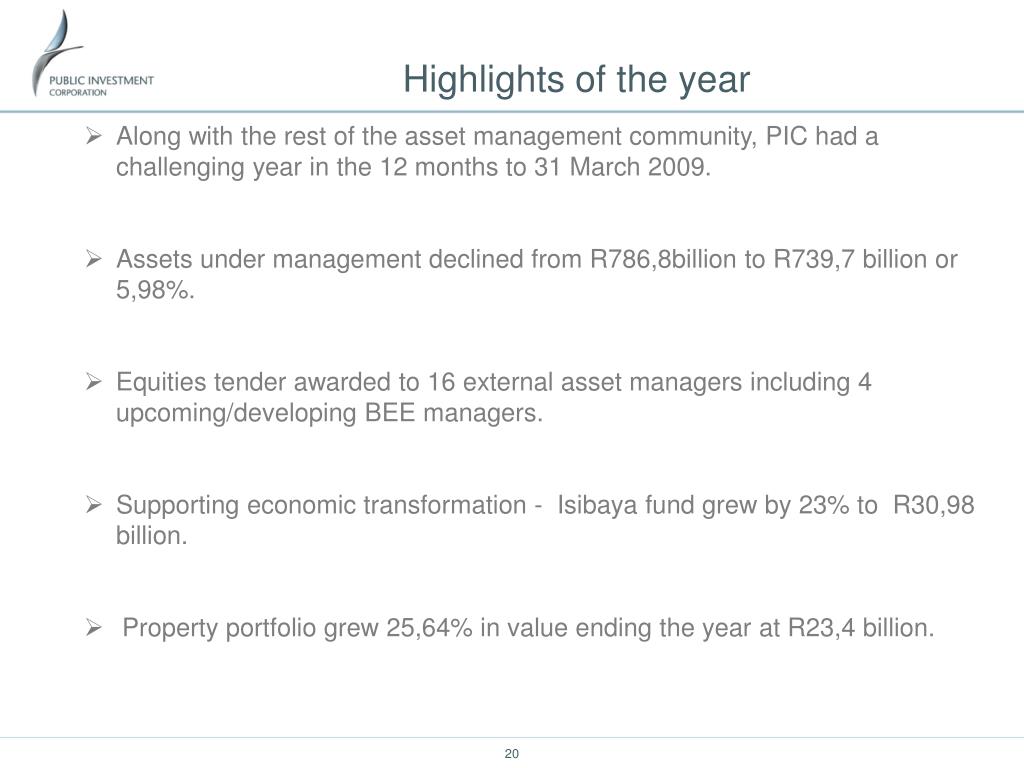Click the arrow bullet before 'Along with the rest'
Image resolution: width=1024 pixels, height=768 pixels.
pyautogui.click(x=94, y=136)
